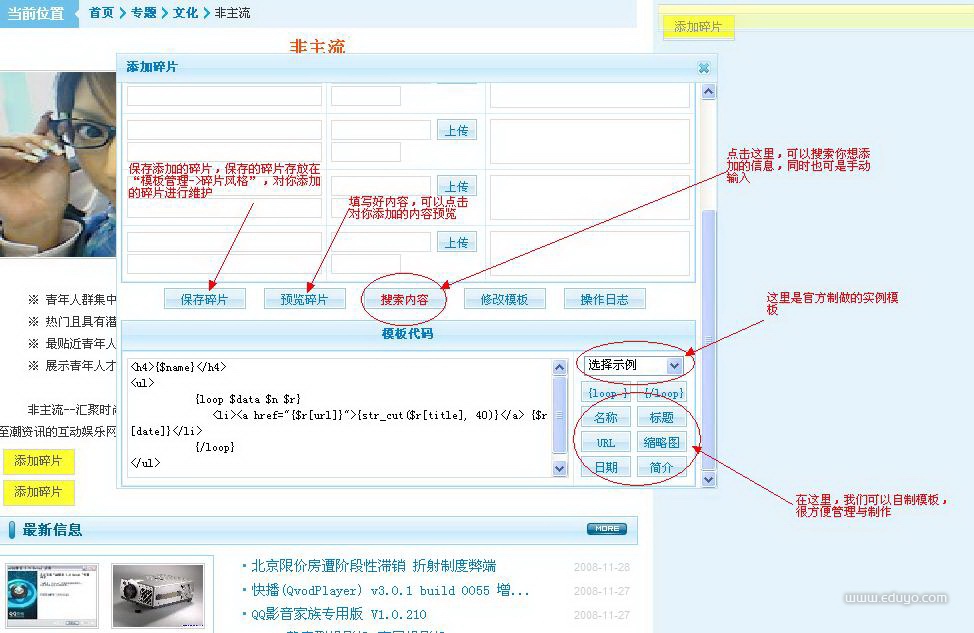974x633 pixels.
Task: Click the MORE button beside 最新信息
Action: point(606,529)
